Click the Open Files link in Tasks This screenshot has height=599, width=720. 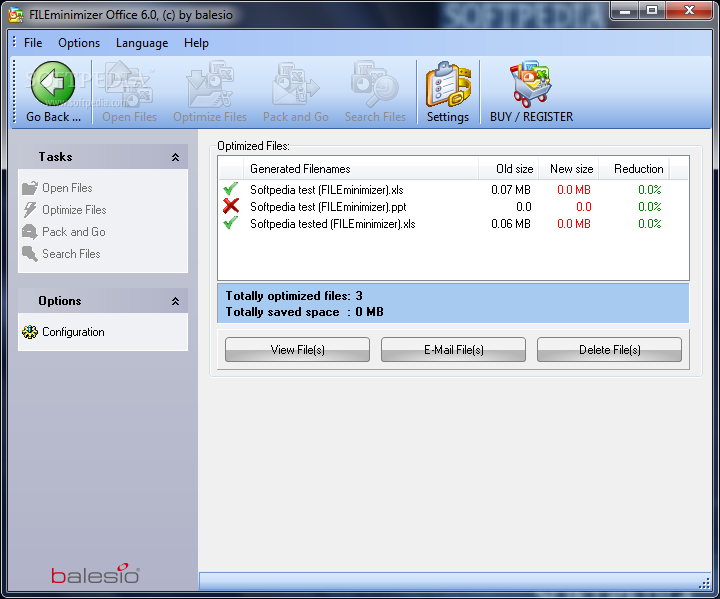click(x=67, y=188)
